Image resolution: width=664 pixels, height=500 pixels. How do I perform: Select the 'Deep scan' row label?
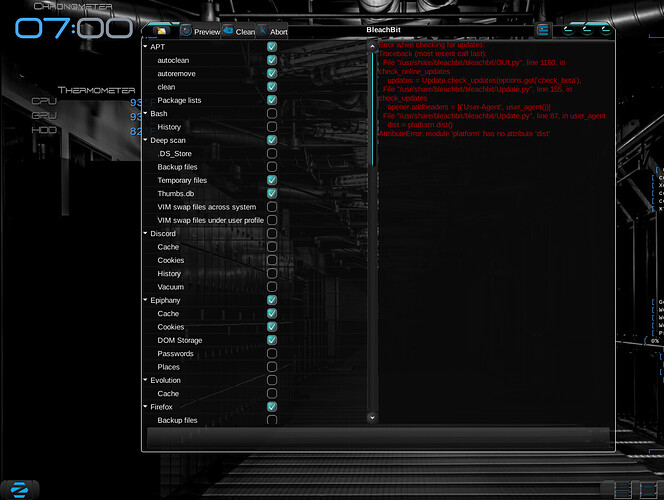(168, 140)
